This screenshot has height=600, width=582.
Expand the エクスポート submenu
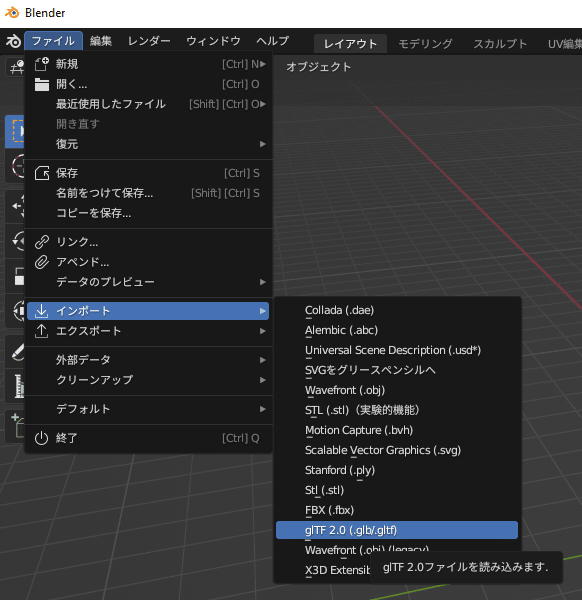148,331
